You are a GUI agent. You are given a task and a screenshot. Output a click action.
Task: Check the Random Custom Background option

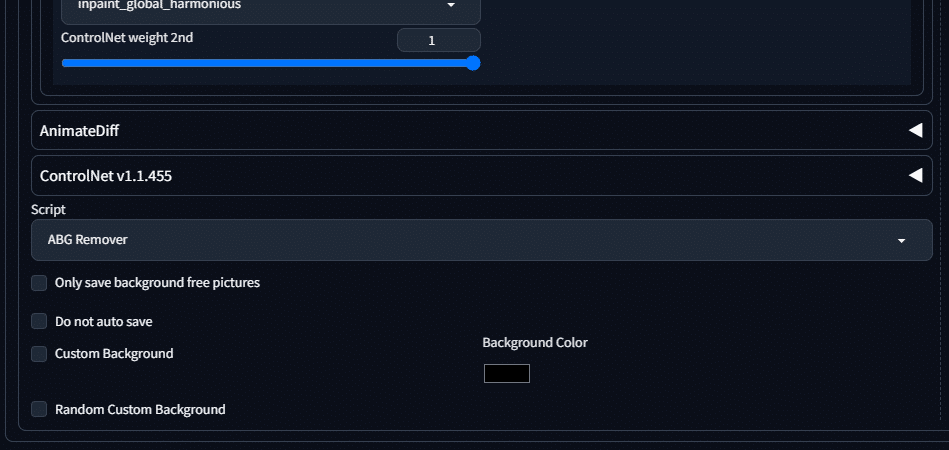pyautogui.click(x=39, y=409)
